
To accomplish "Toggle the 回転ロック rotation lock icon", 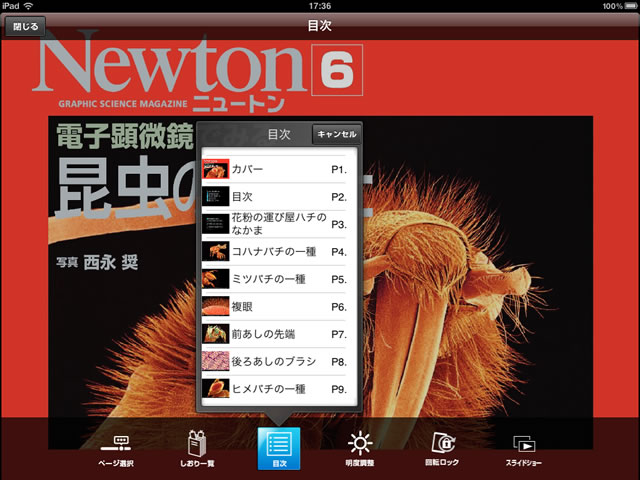I will [442, 449].
